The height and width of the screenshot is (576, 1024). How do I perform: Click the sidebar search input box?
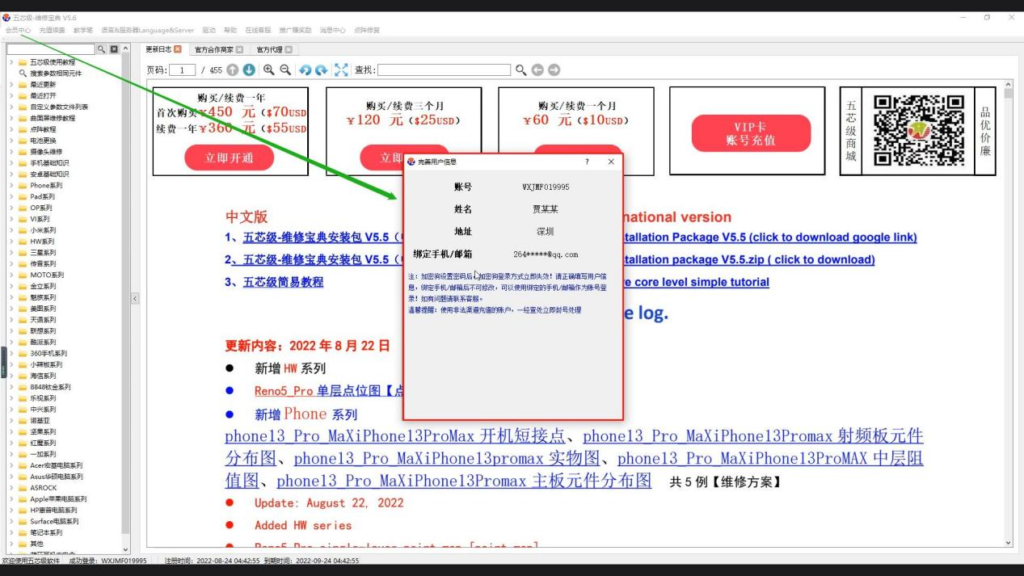coord(51,49)
